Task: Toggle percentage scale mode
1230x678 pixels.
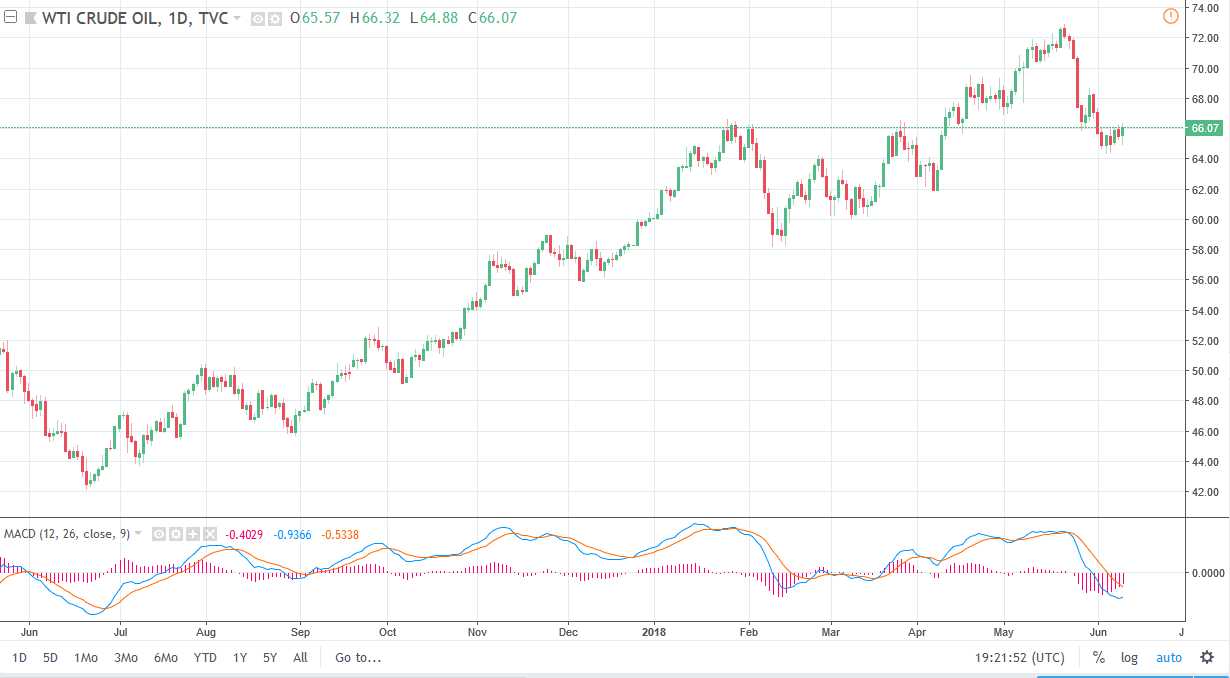Action: [1098, 658]
